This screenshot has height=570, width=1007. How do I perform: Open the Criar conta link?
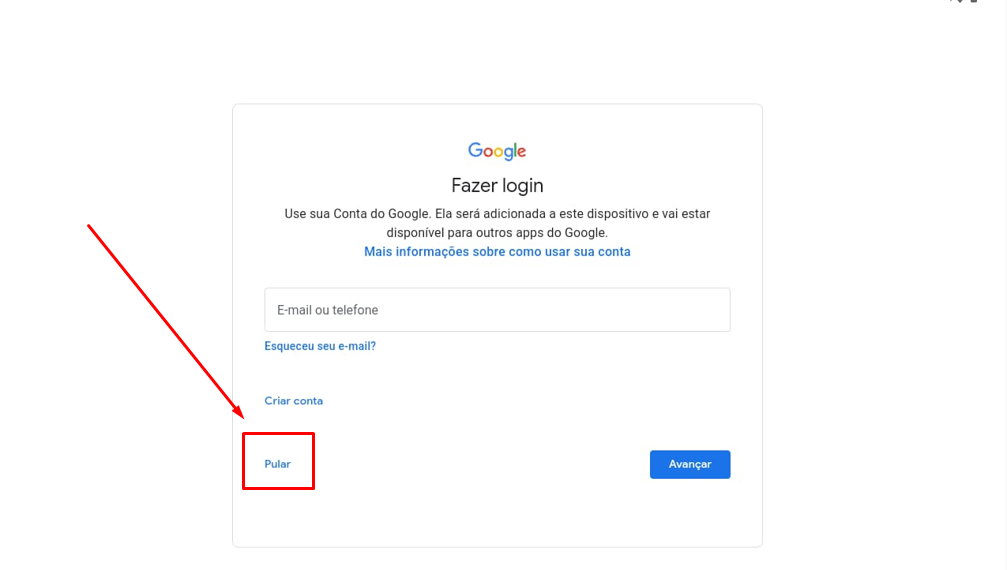(293, 401)
